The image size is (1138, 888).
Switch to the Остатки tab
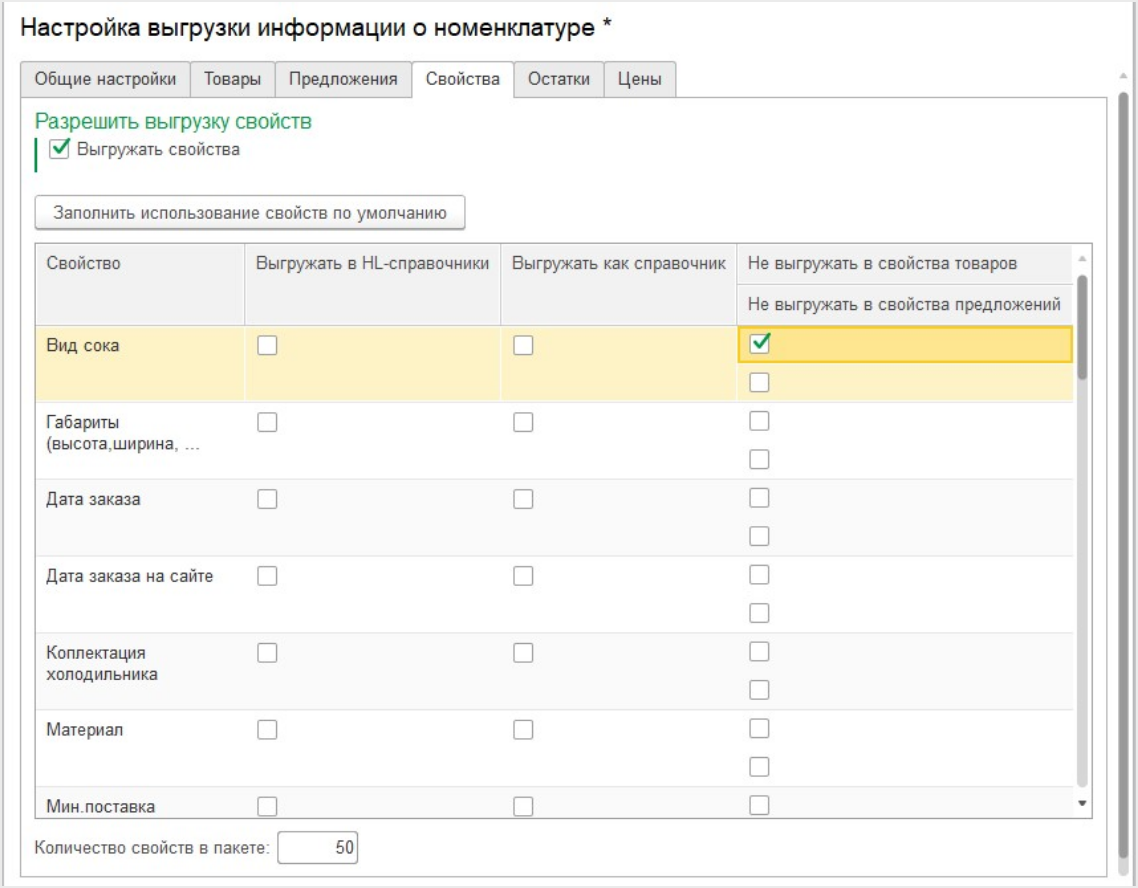click(x=558, y=80)
